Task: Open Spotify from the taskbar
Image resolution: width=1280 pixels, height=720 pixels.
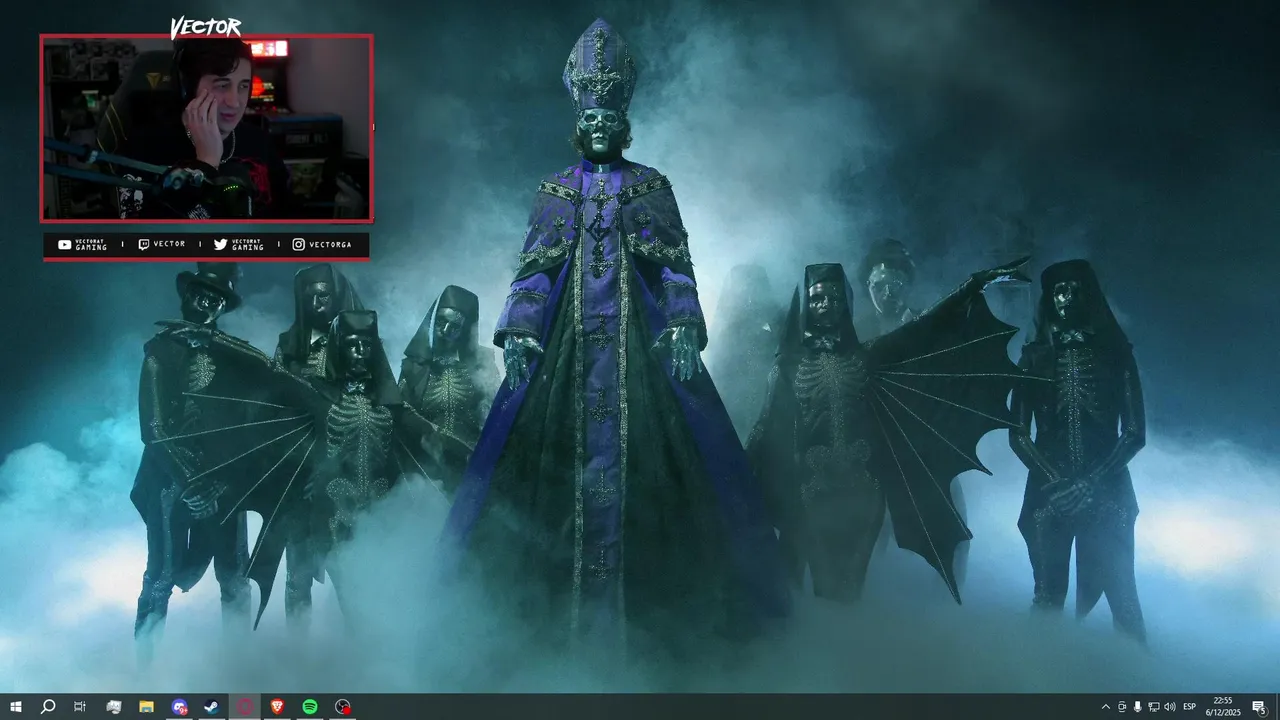Action: 310,707
